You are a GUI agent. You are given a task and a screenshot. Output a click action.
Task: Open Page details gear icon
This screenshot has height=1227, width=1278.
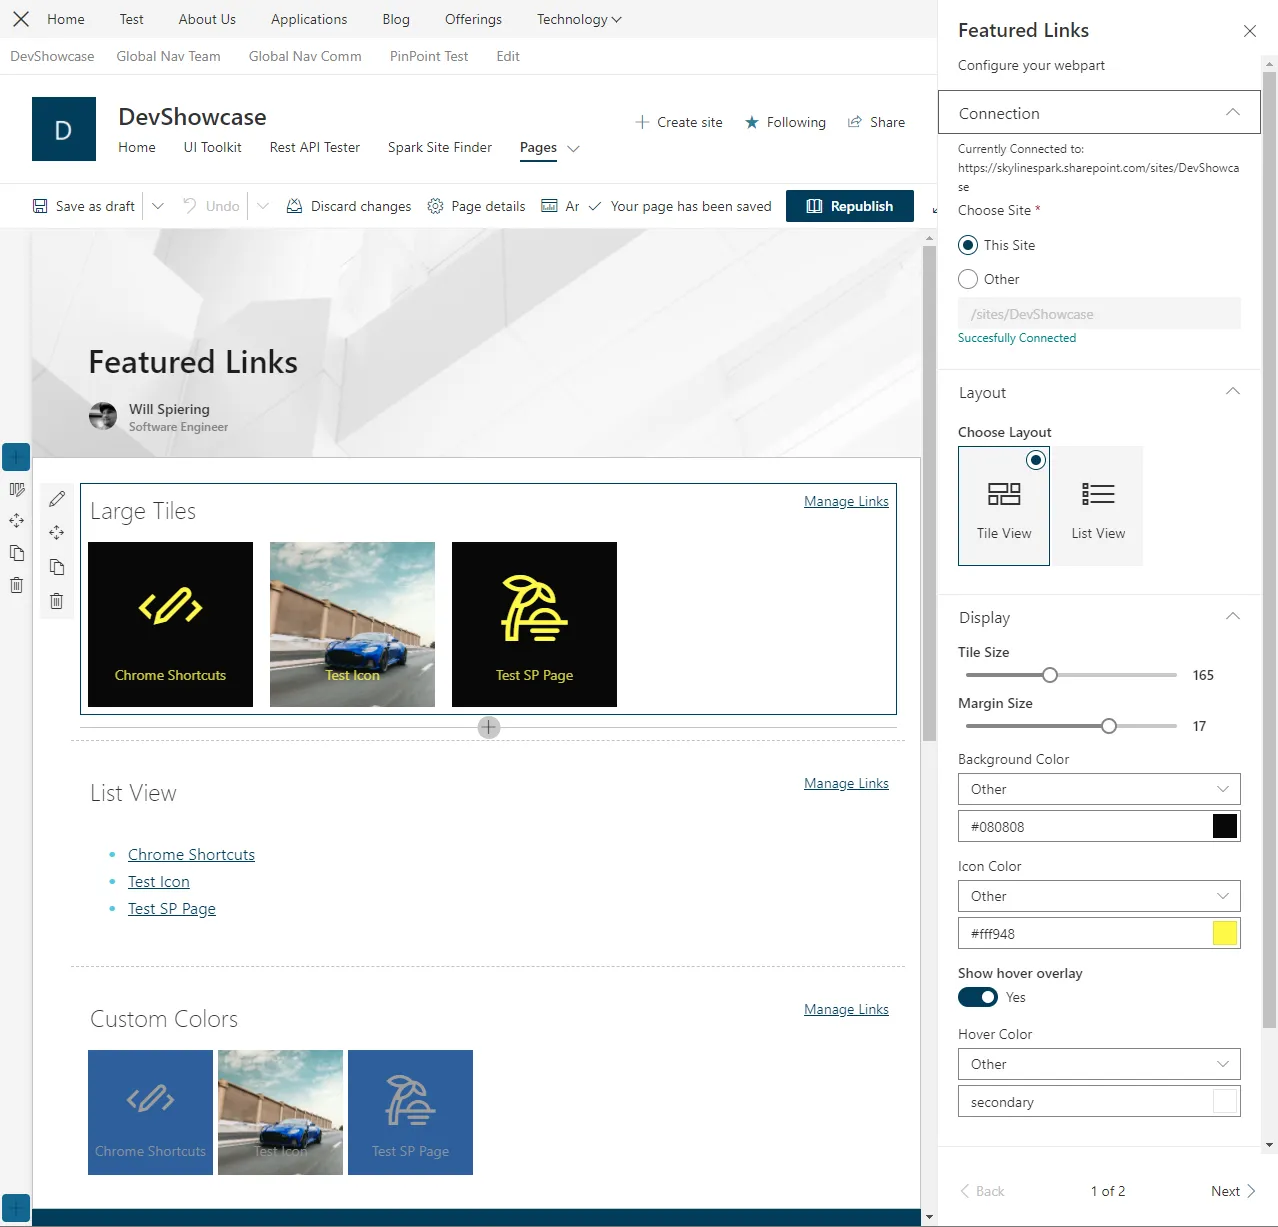tap(435, 206)
